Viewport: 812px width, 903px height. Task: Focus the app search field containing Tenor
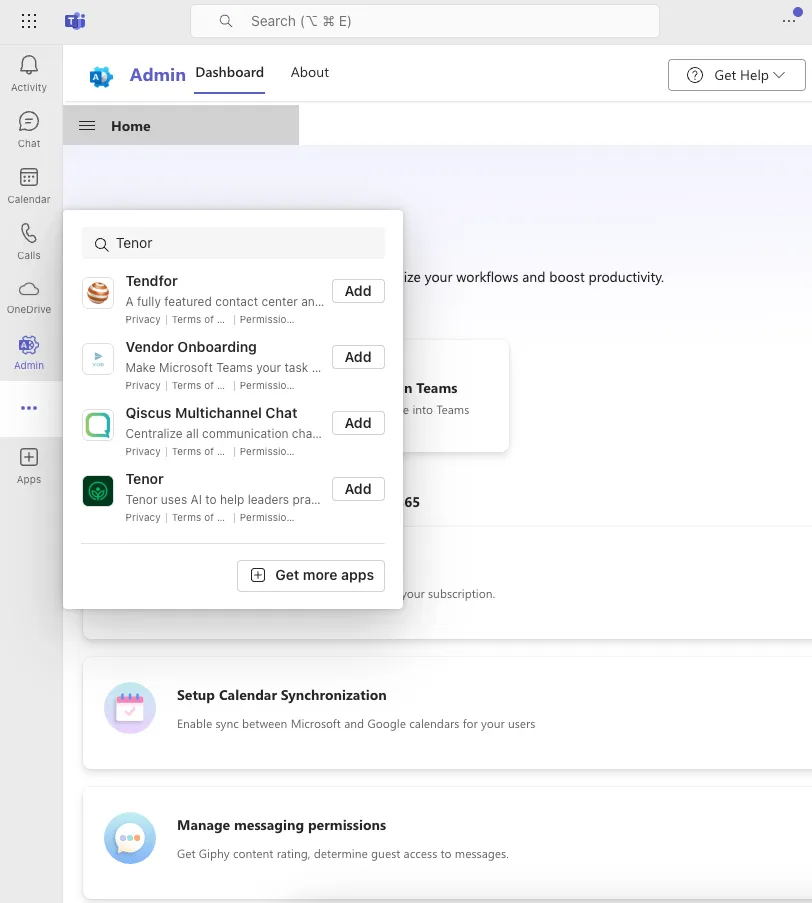pyautogui.click(x=233, y=243)
